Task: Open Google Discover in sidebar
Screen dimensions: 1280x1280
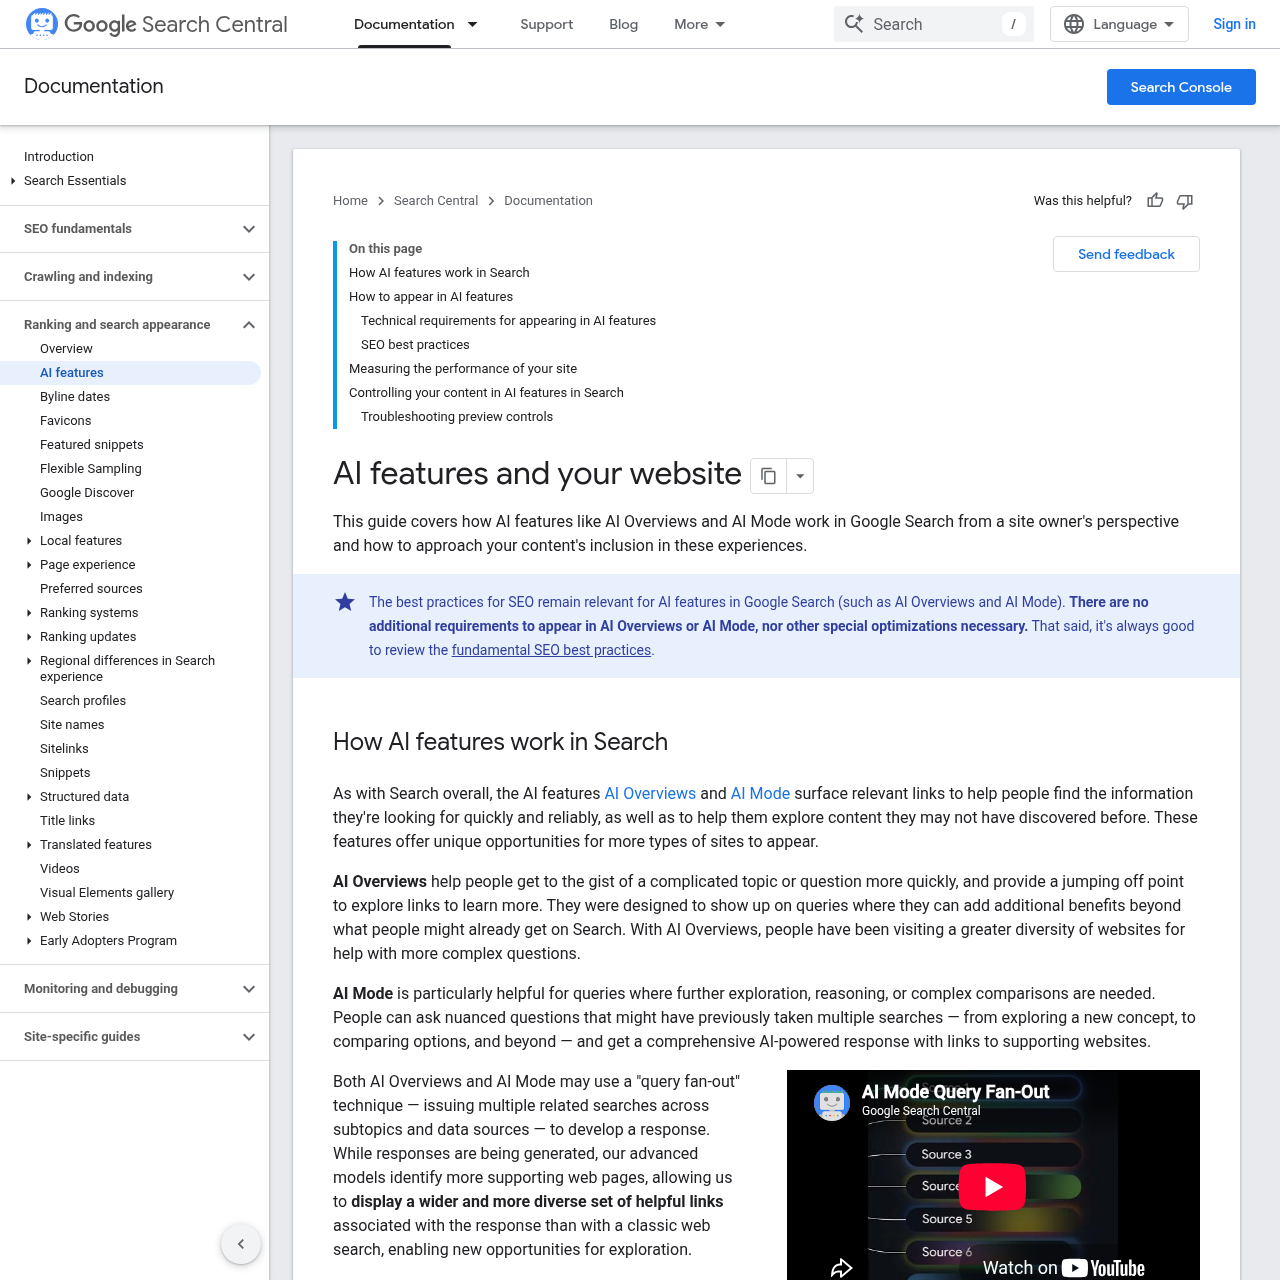Action: click(x=87, y=493)
